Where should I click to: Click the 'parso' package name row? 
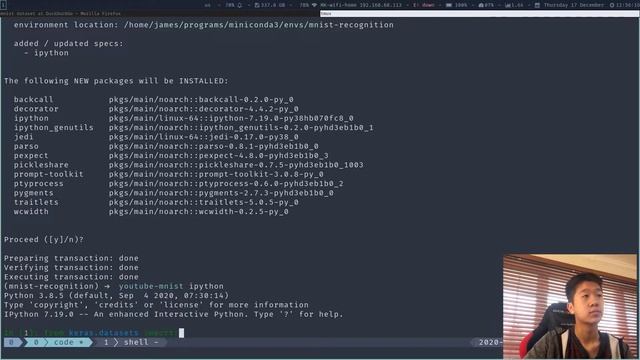(26, 146)
